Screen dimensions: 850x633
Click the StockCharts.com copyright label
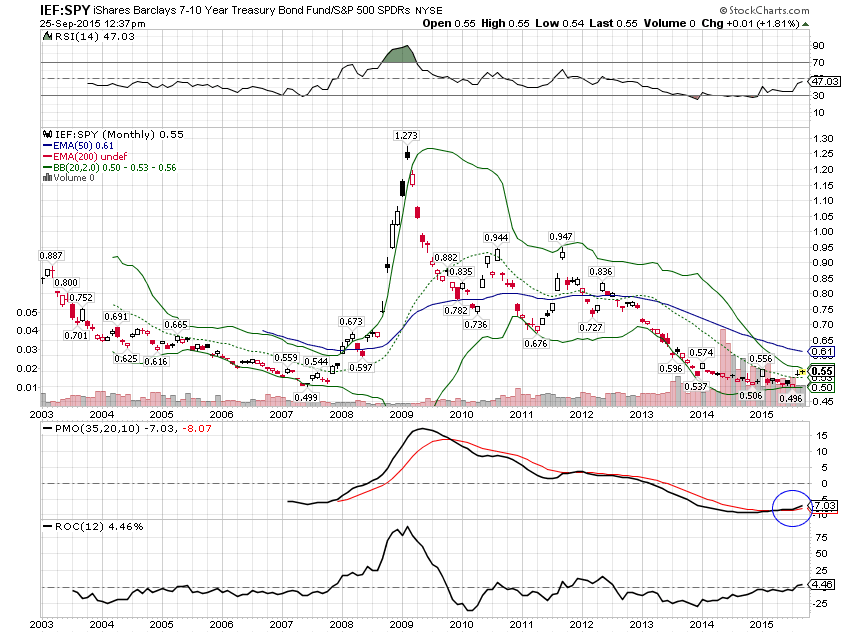pos(764,10)
